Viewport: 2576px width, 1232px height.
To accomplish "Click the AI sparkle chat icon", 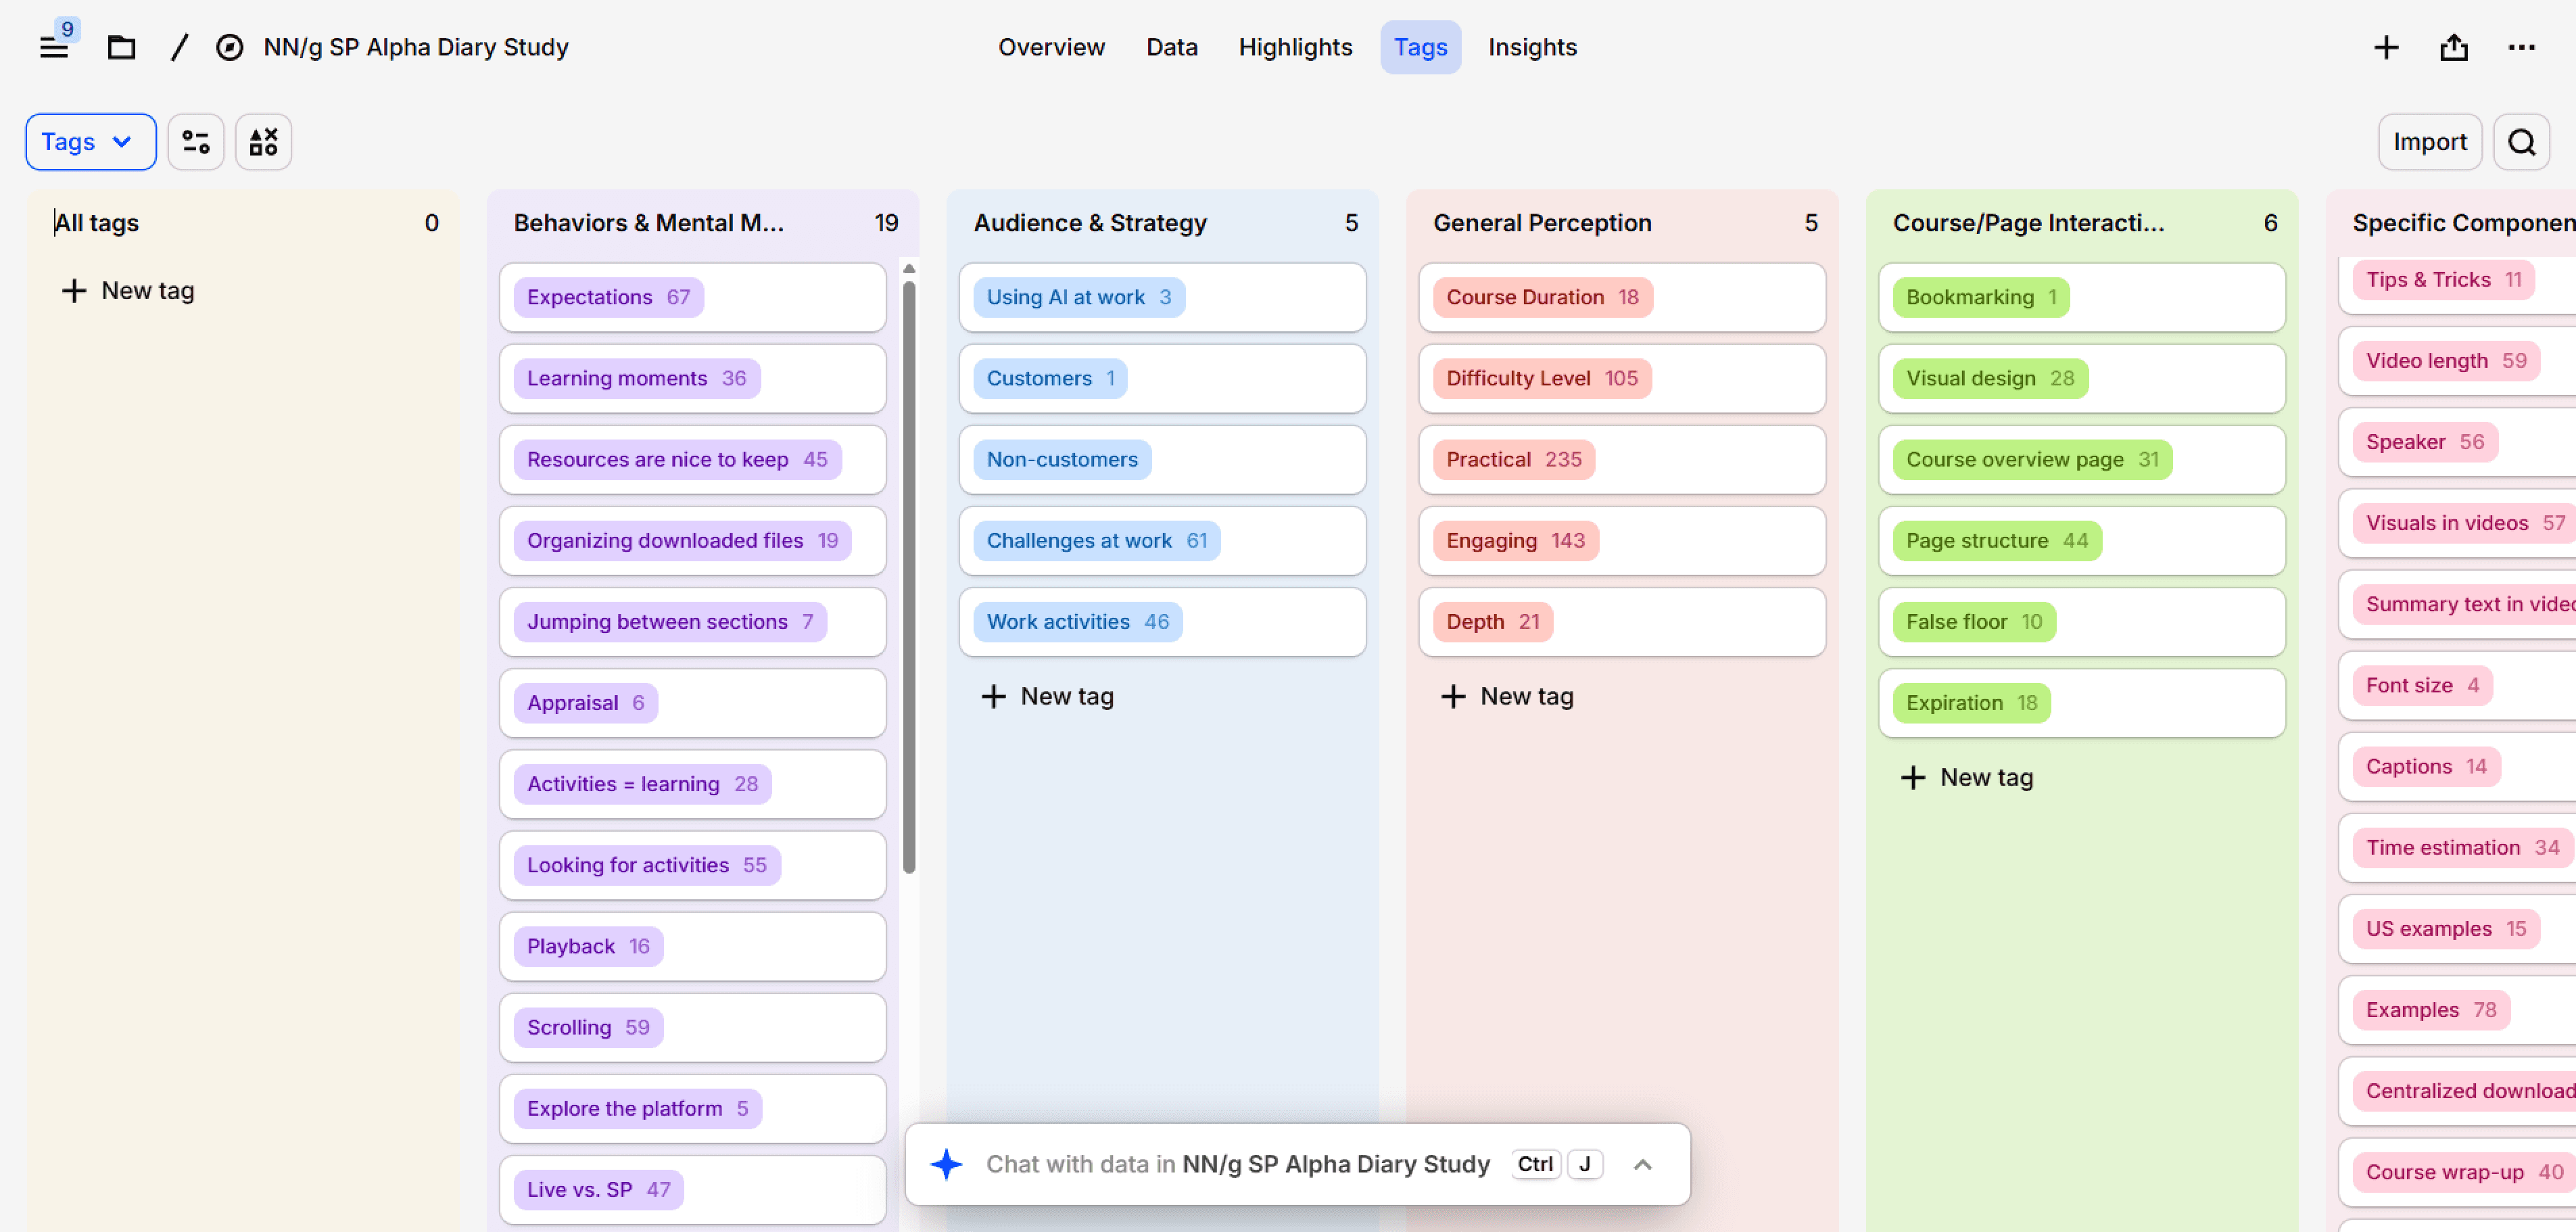I will point(945,1164).
